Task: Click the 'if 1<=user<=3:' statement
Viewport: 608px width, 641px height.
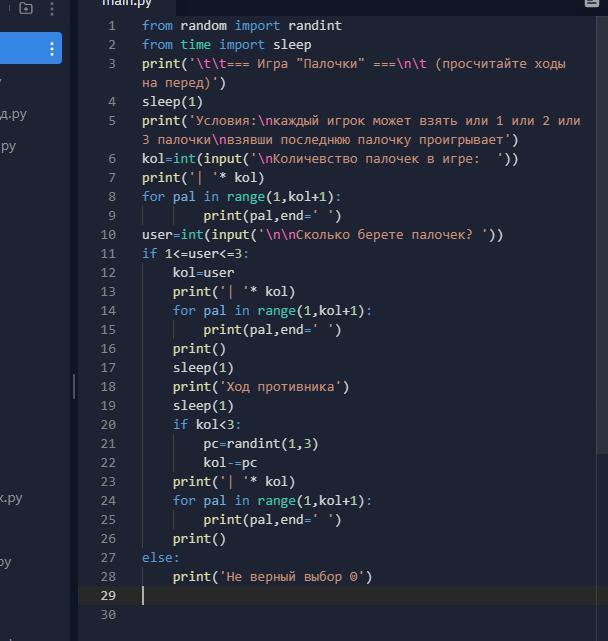Action: coord(195,254)
